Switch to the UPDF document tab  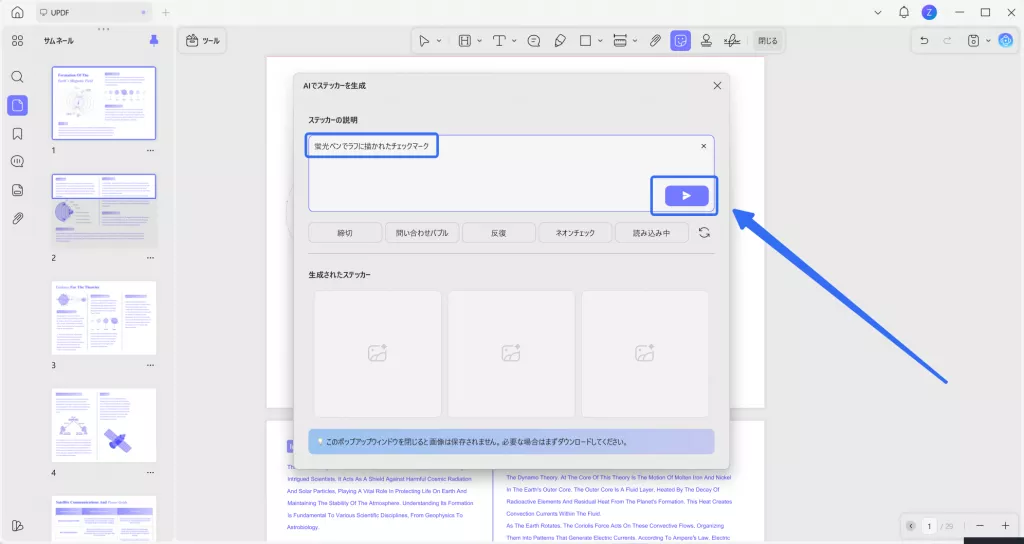point(94,12)
